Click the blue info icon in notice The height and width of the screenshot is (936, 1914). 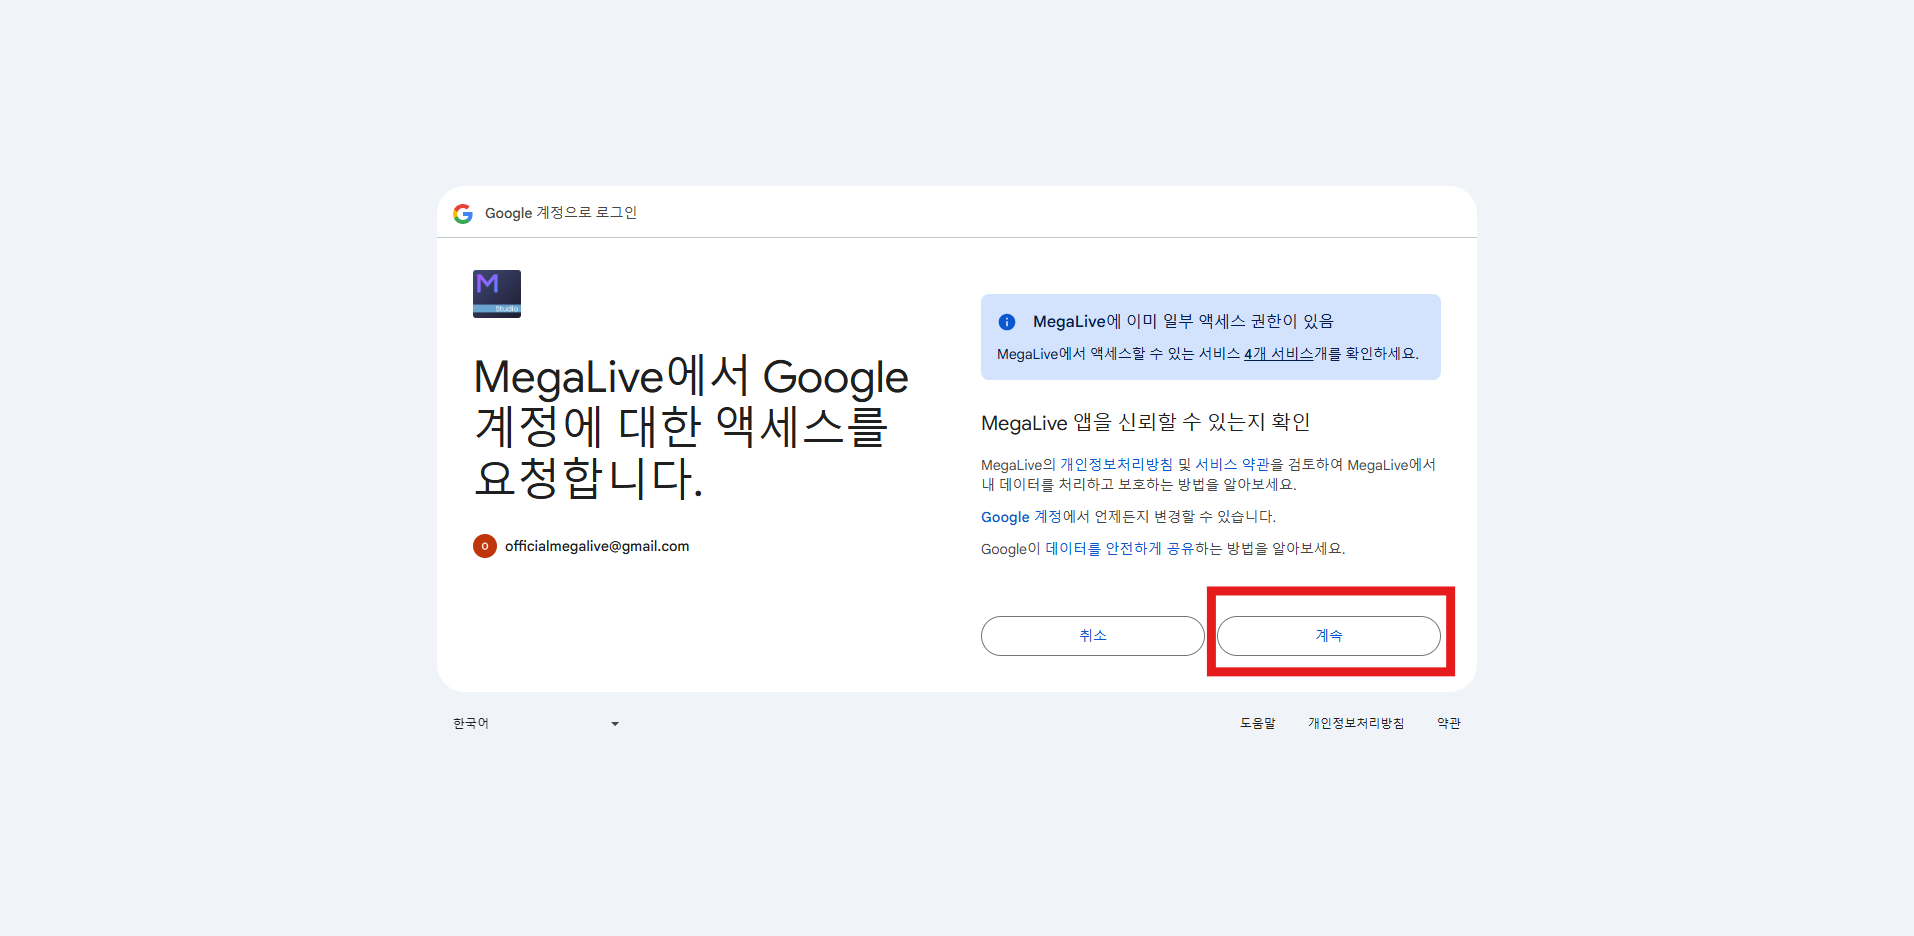pyautogui.click(x=1007, y=322)
